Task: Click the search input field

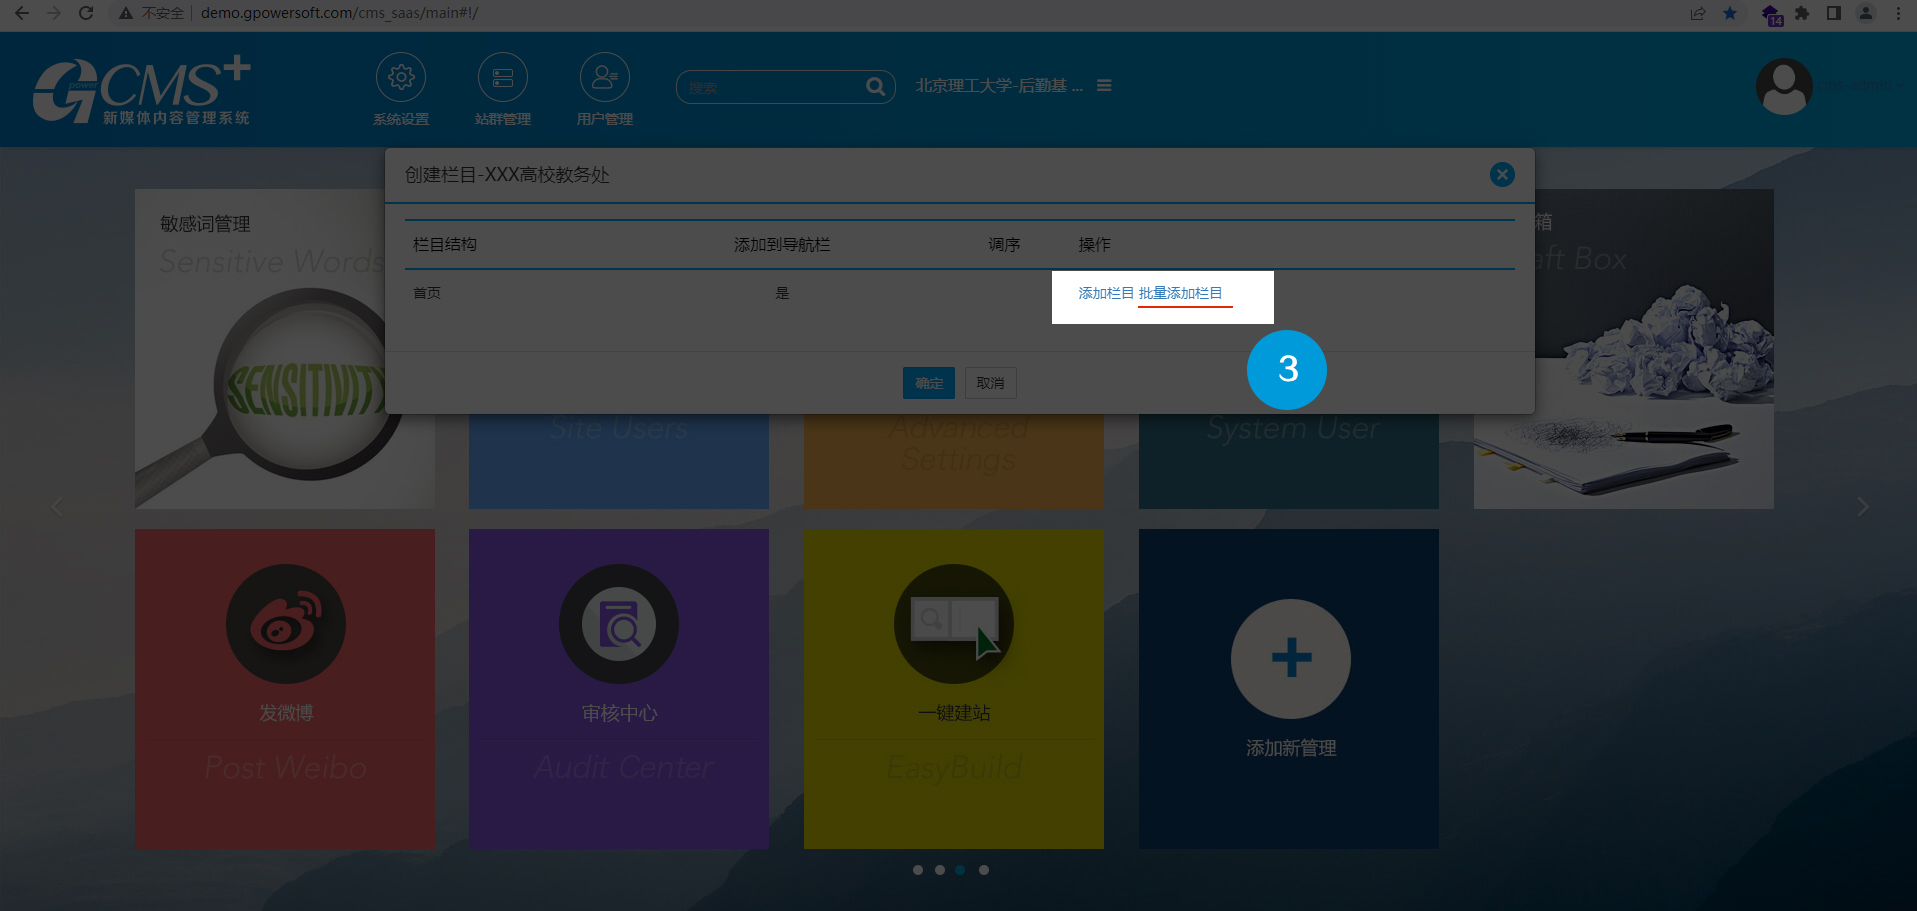Action: [x=770, y=88]
